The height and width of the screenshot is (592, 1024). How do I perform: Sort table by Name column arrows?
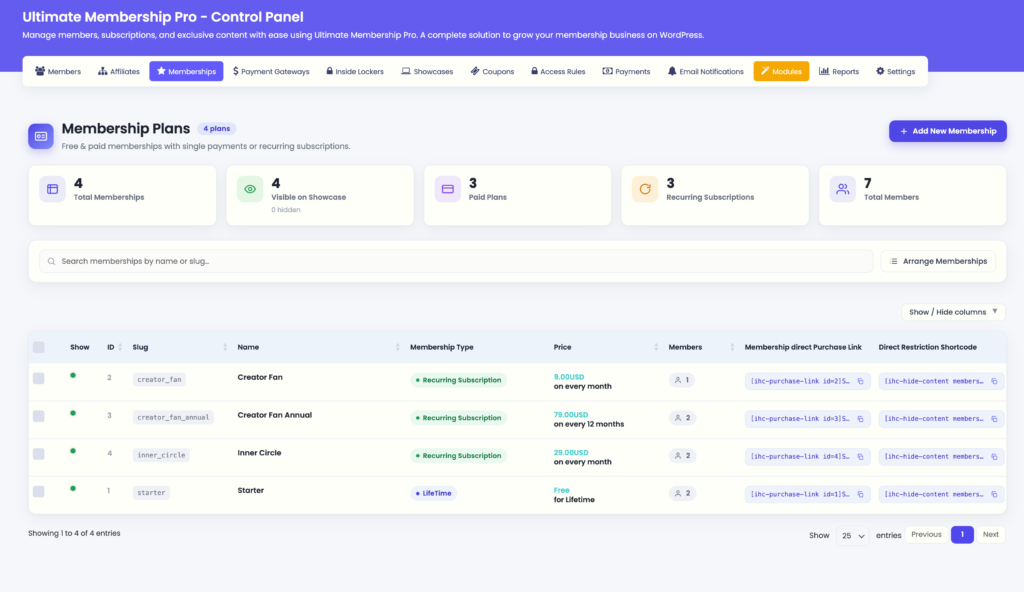click(x=397, y=347)
